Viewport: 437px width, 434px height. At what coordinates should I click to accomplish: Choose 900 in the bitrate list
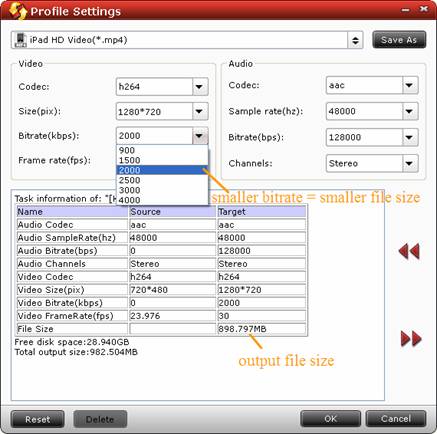(x=162, y=150)
